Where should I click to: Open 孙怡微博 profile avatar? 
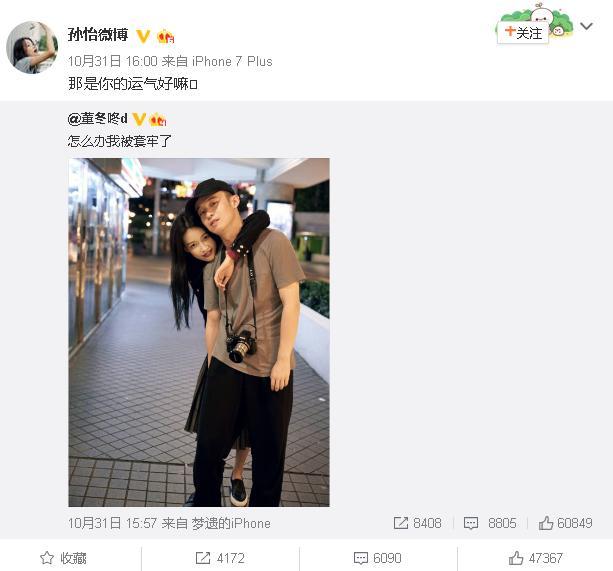coord(32,48)
